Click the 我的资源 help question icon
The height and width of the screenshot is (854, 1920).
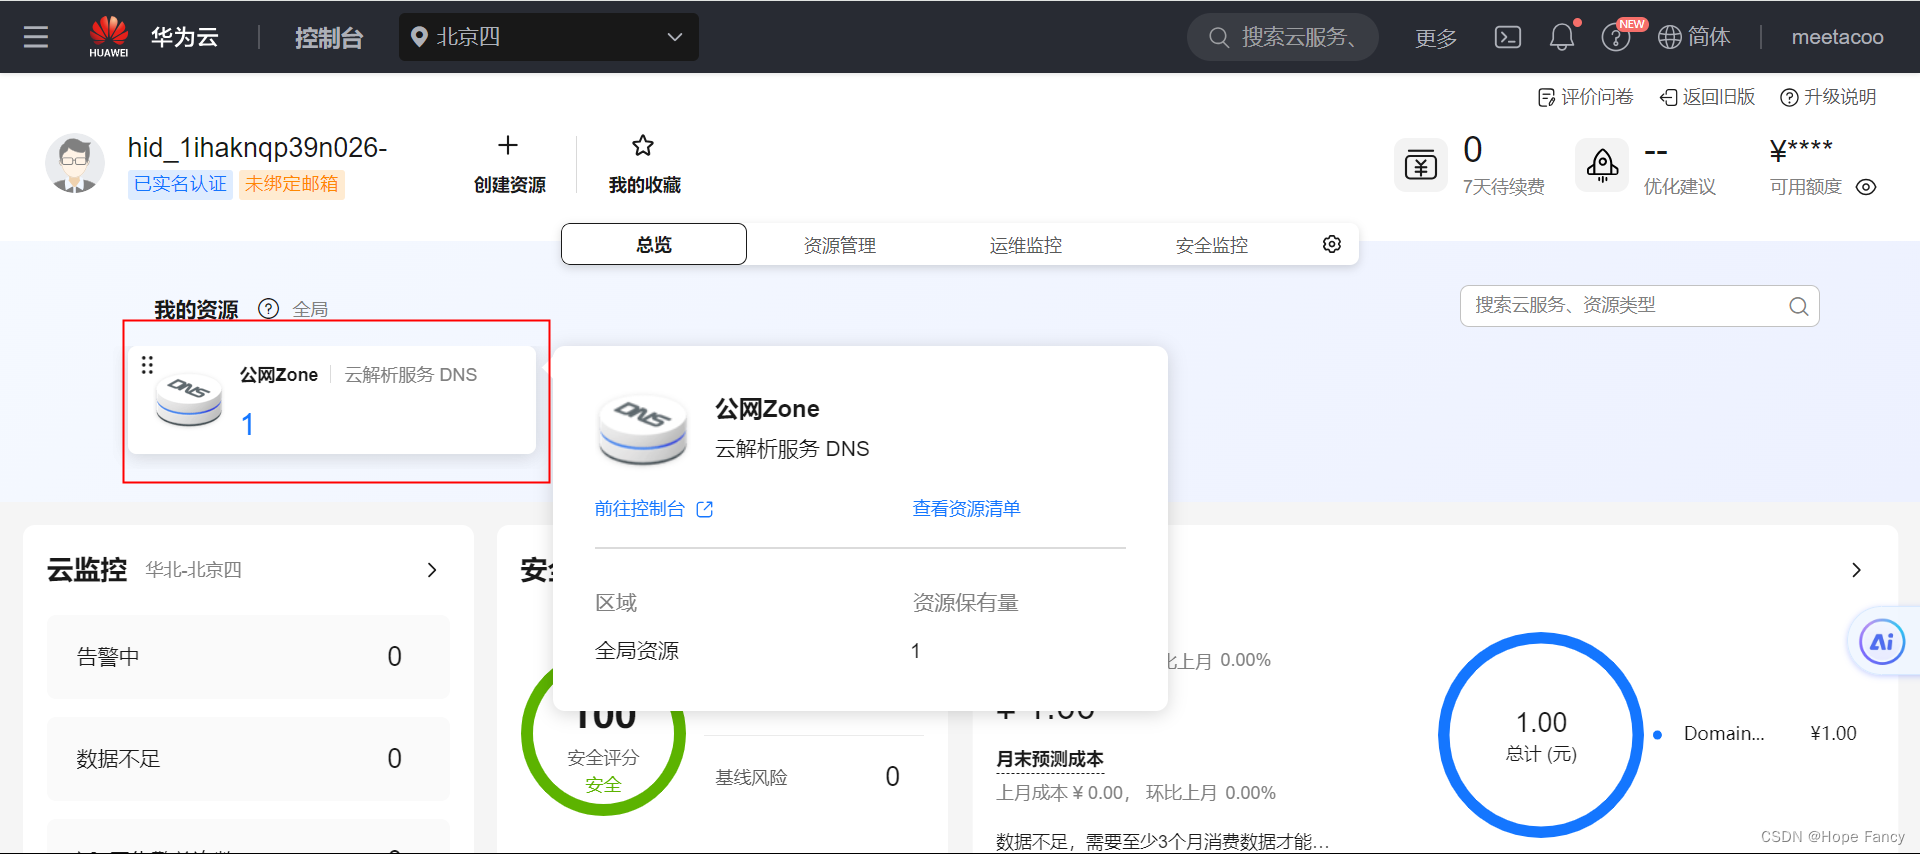click(268, 309)
